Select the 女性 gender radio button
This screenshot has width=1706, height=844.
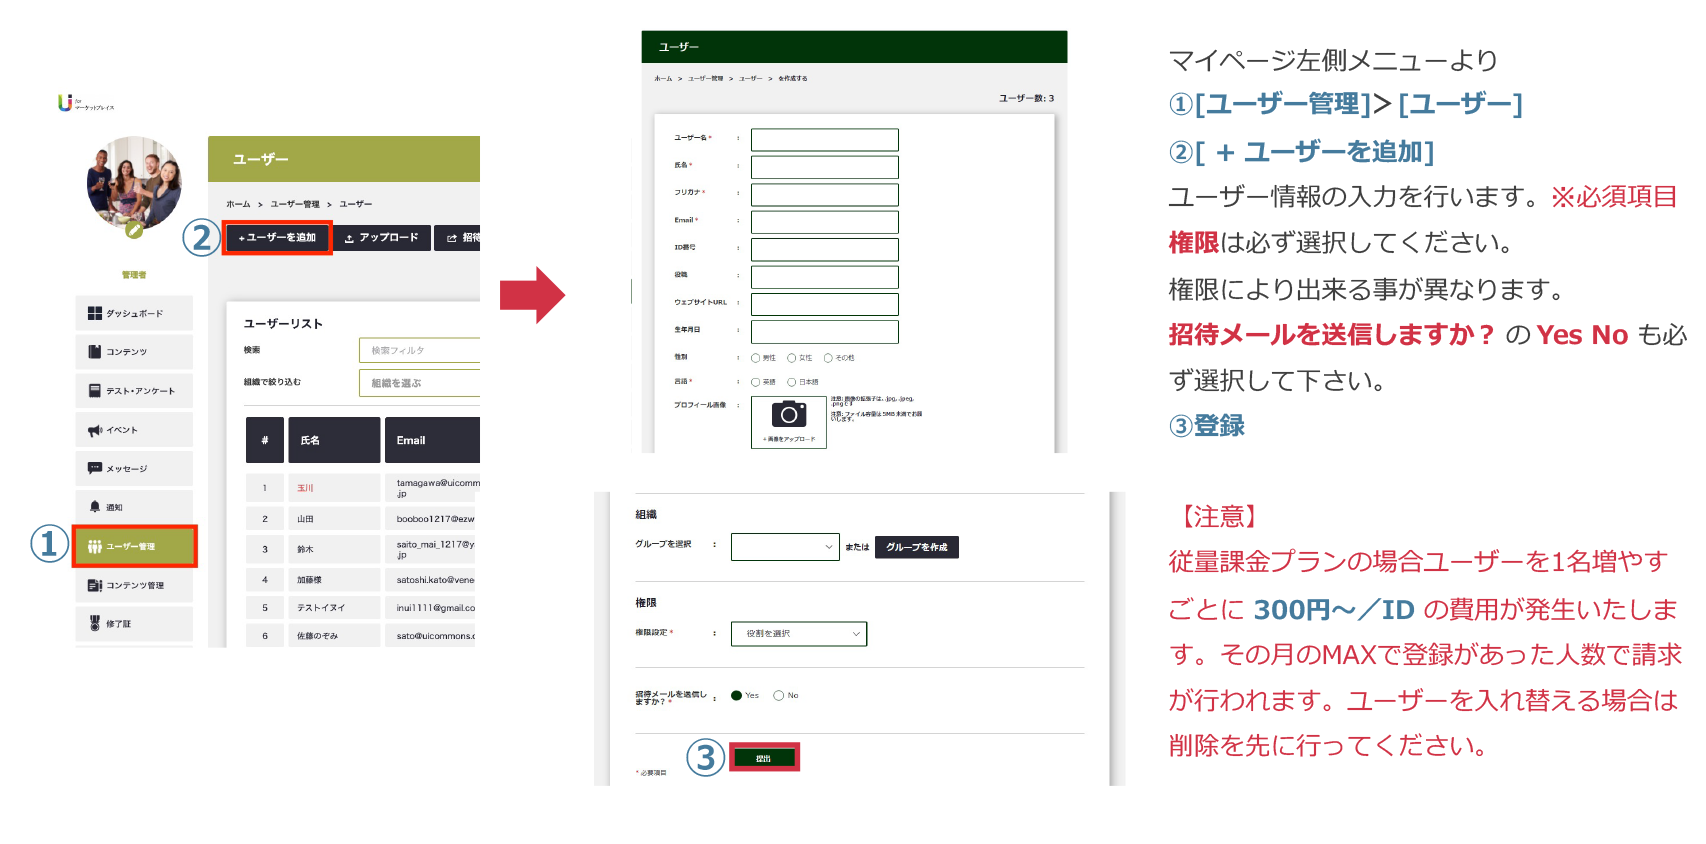point(792,358)
